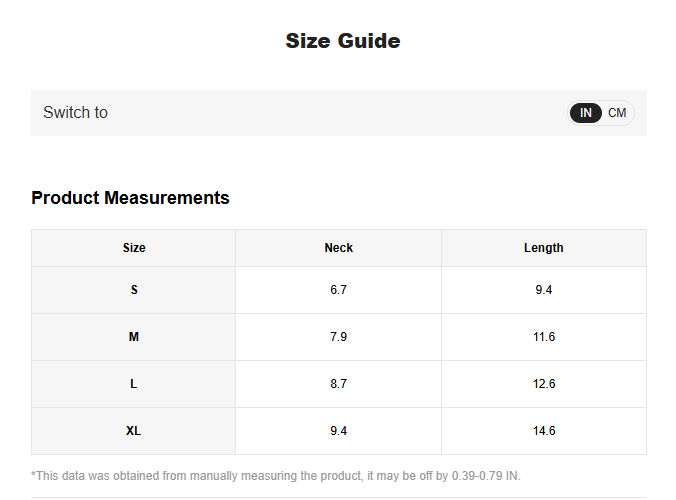This screenshot has width=676, height=500.
Task: Select the XL size row label
Action: 134,431
